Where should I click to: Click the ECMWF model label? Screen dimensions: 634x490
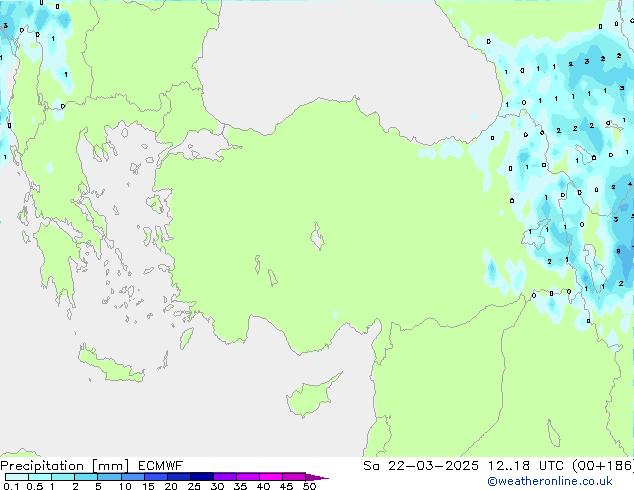click(x=161, y=466)
